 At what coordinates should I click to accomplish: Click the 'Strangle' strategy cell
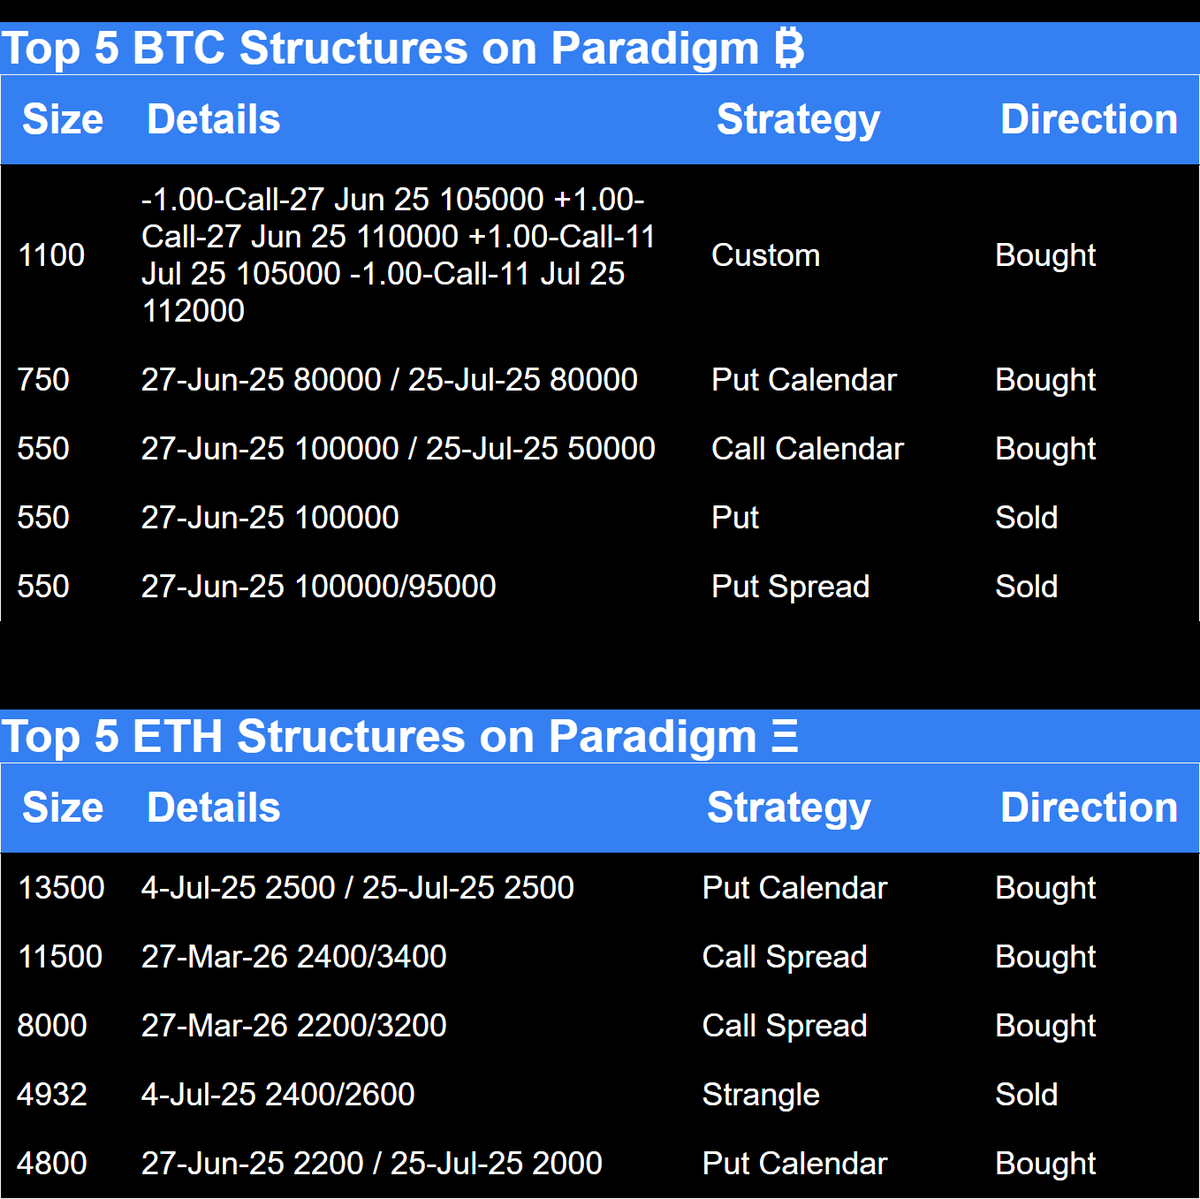click(x=760, y=1096)
